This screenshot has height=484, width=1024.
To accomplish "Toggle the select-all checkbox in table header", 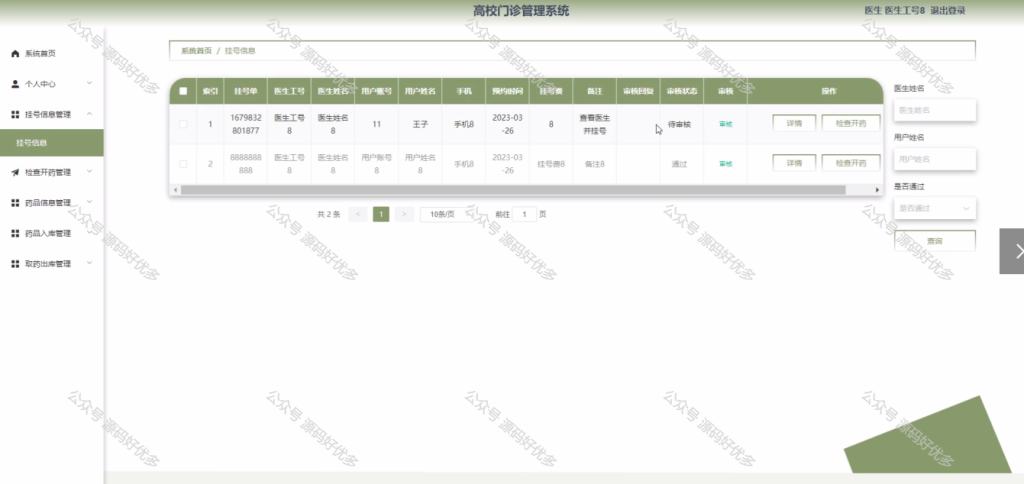I will click(x=183, y=91).
